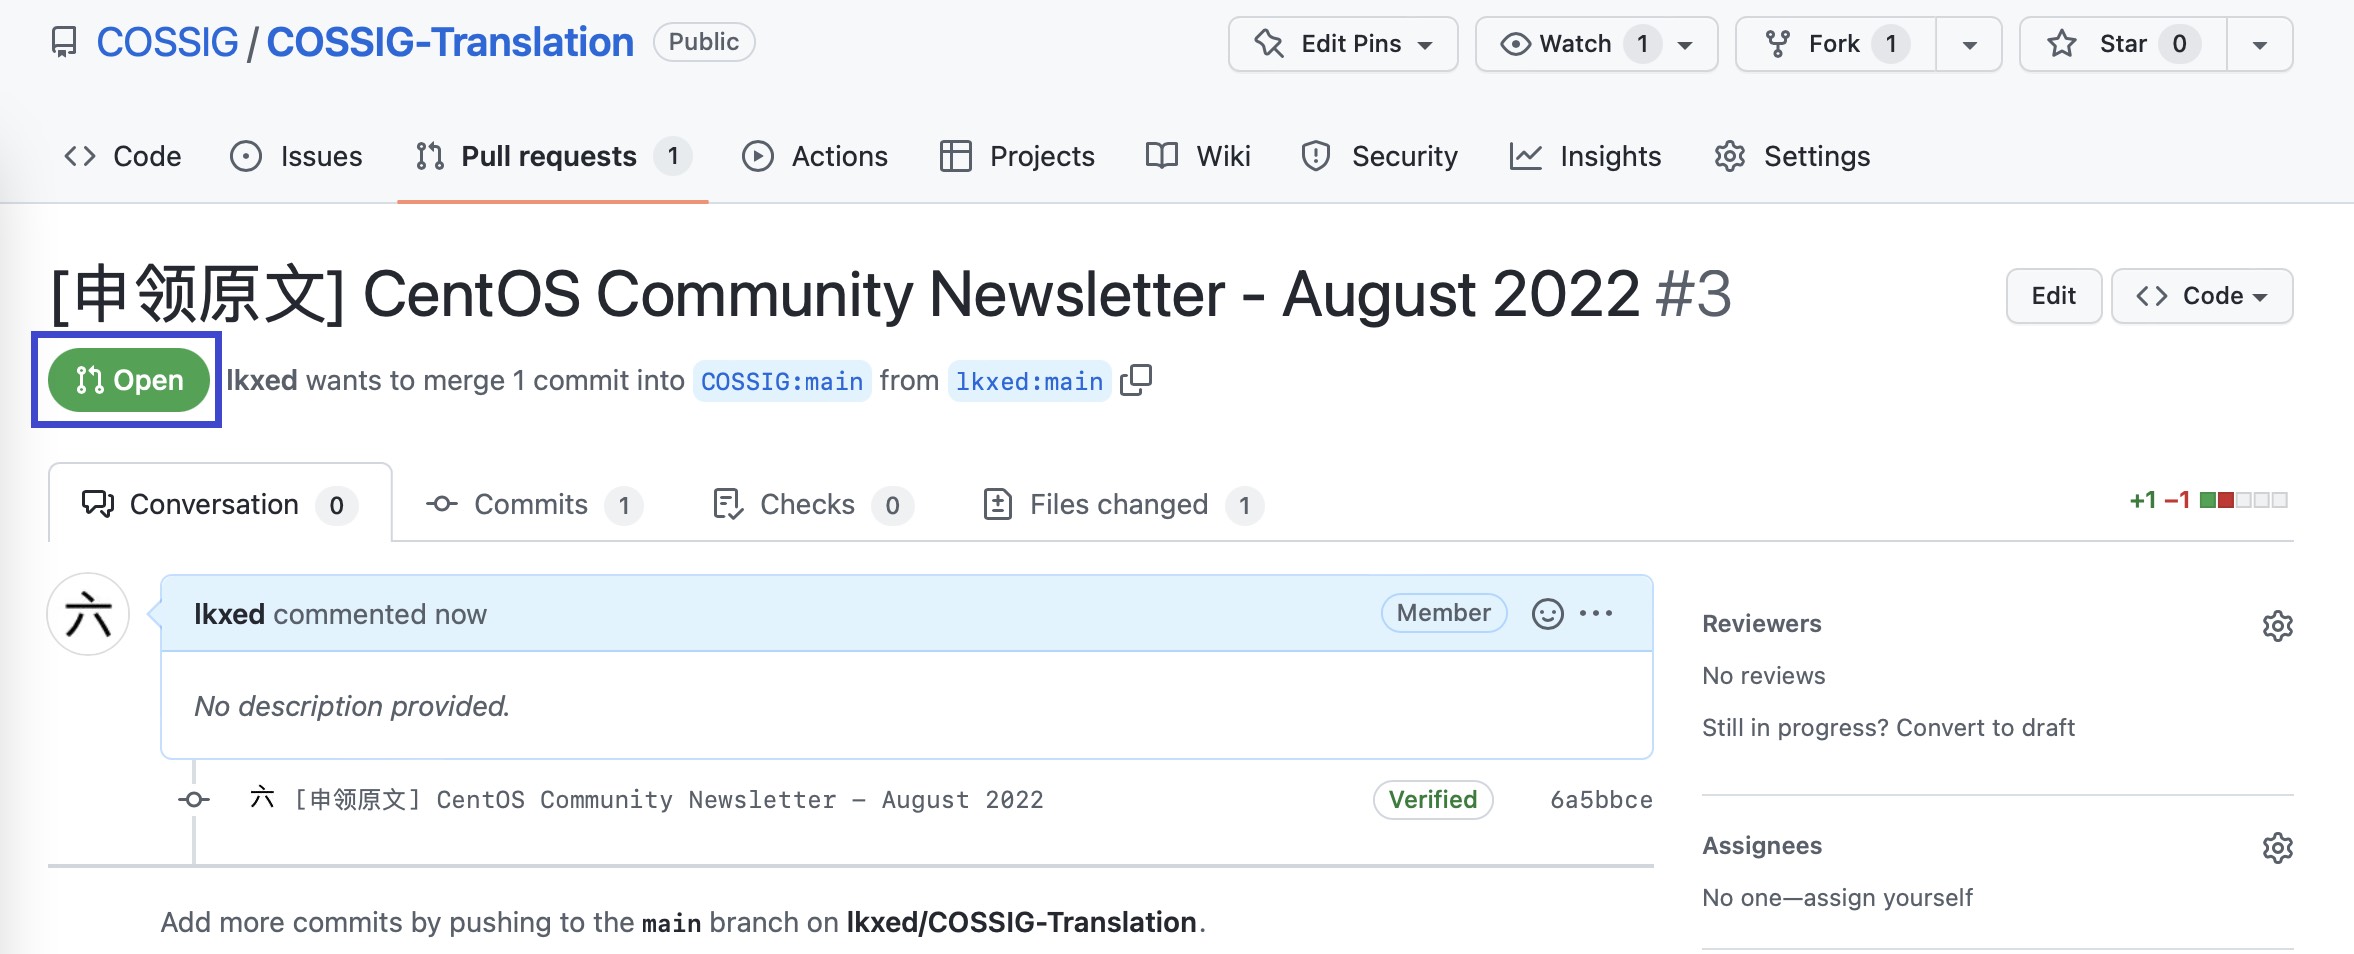The width and height of the screenshot is (2354, 954).
Task: Open the Fork options dropdown arrow
Action: (1969, 45)
